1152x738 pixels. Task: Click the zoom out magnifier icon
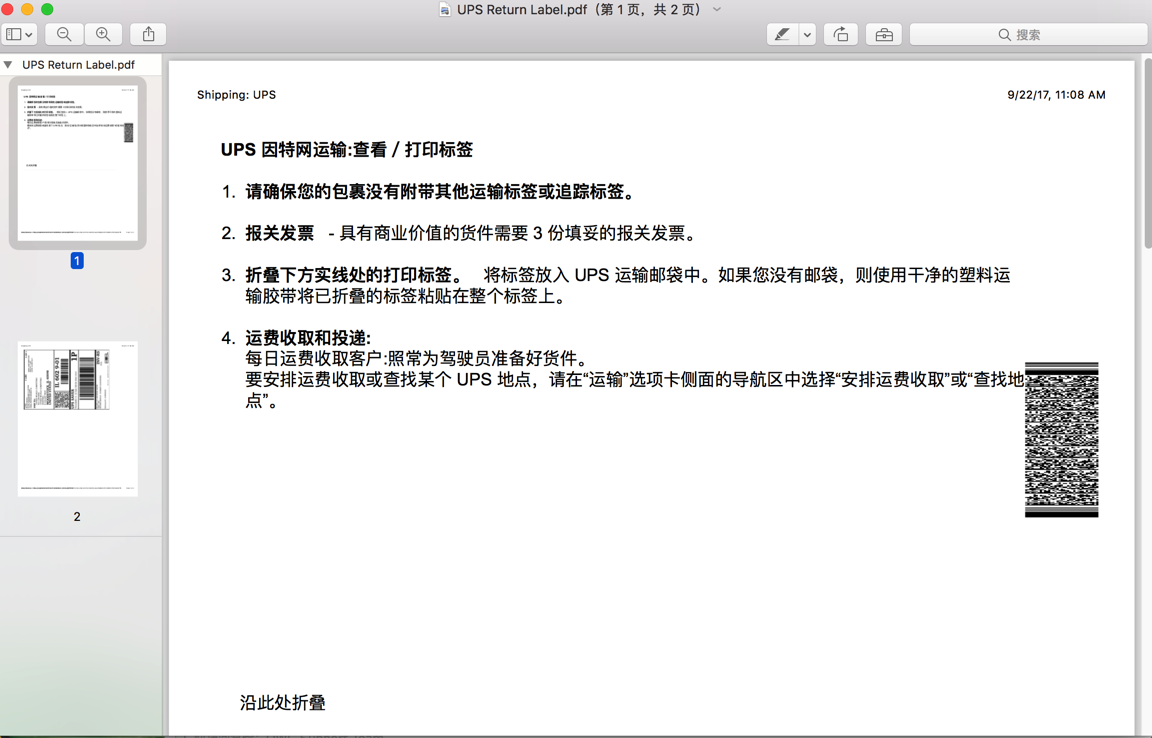(64, 35)
